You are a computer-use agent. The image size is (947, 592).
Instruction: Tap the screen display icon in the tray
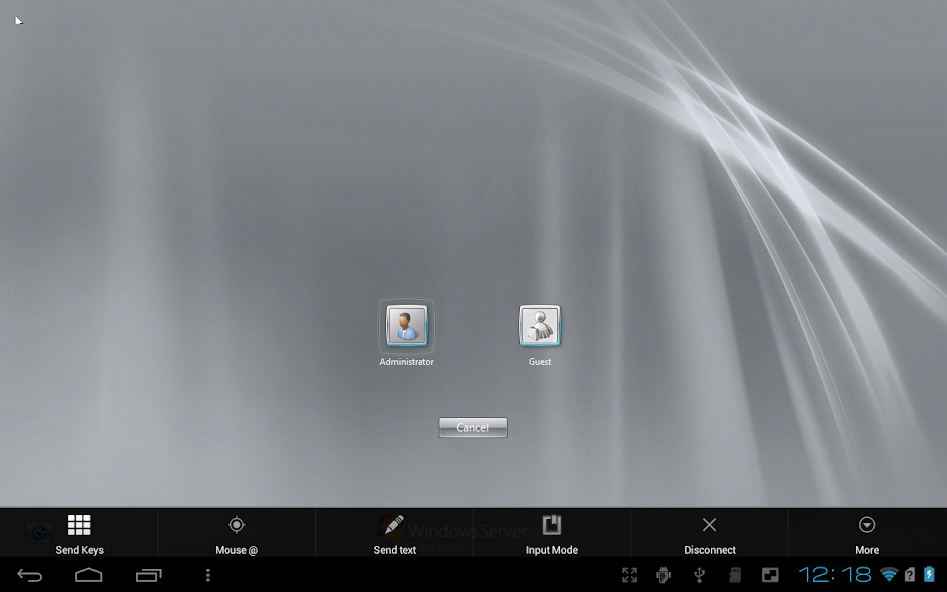(770, 575)
